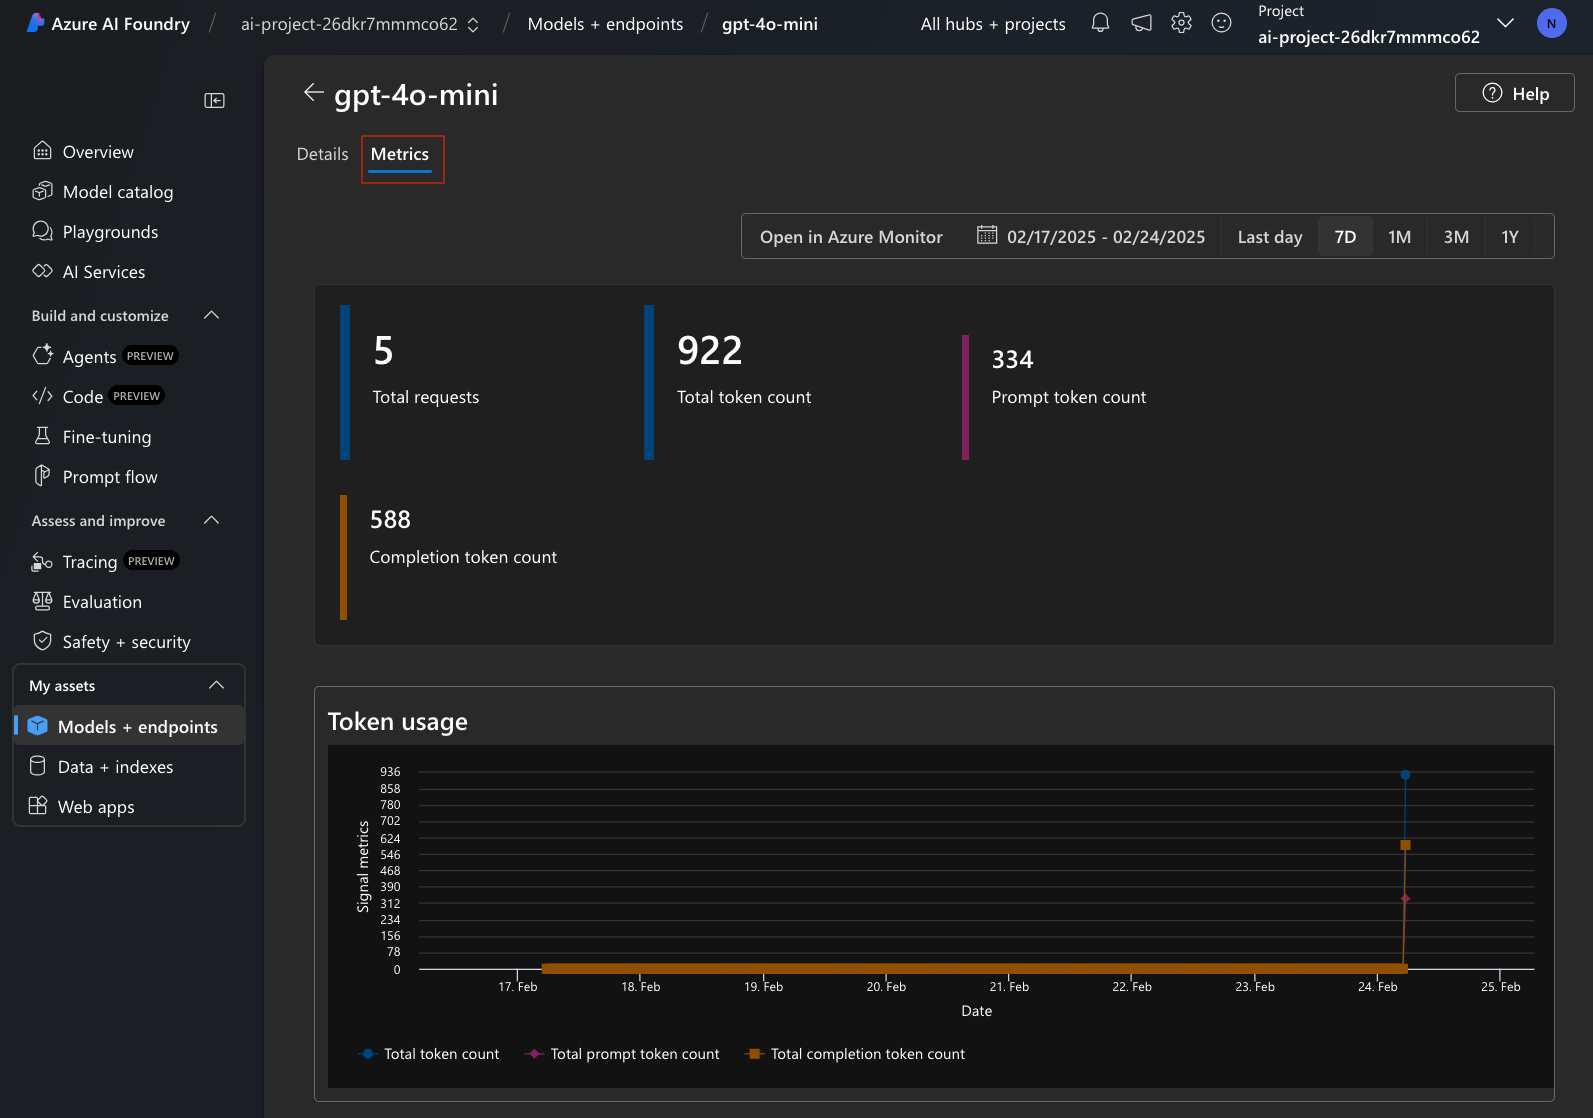The width and height of the screenshot is (1593, 1118).
Task: Click the orange completion token square marker
Action: [x=1405, y=845]
